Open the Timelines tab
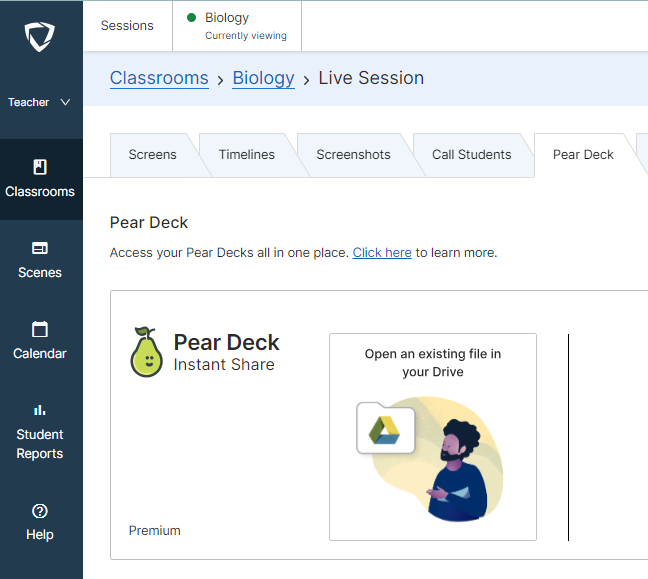This screenshot has width=648, height=579. tap(247, 155)
